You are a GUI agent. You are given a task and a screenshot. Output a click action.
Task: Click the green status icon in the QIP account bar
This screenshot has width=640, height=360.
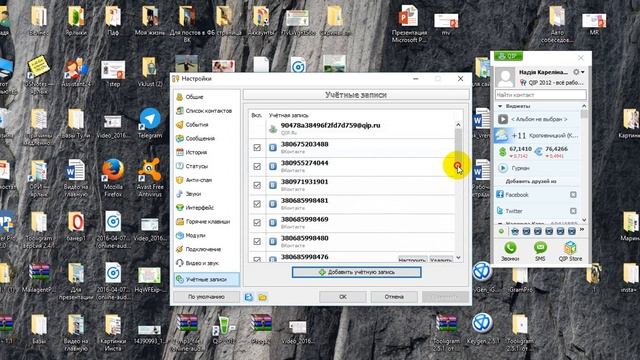(x=501, y=231)
